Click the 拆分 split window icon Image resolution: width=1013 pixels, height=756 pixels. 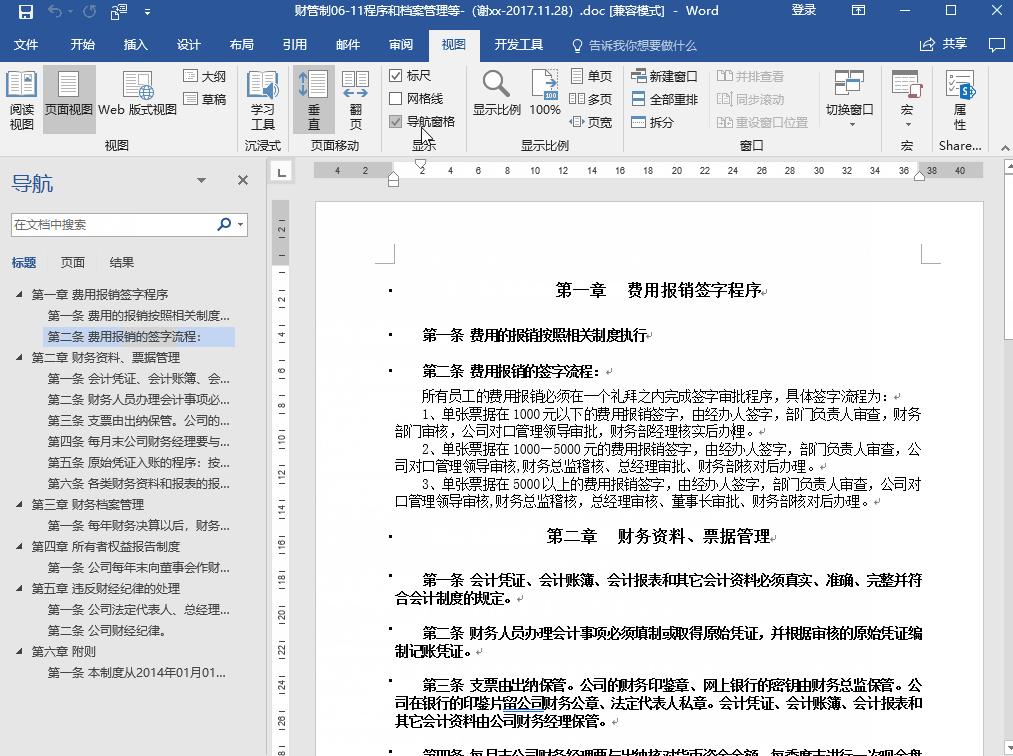coord(639,119)
